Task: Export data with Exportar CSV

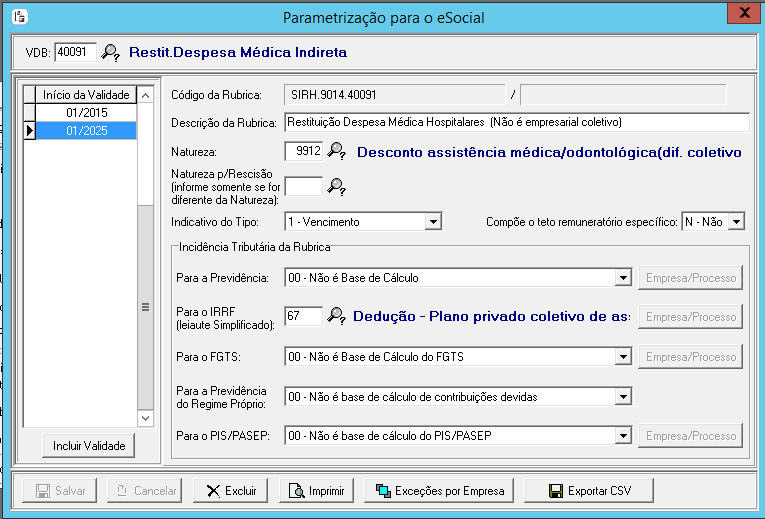Action: coord(590,491)
